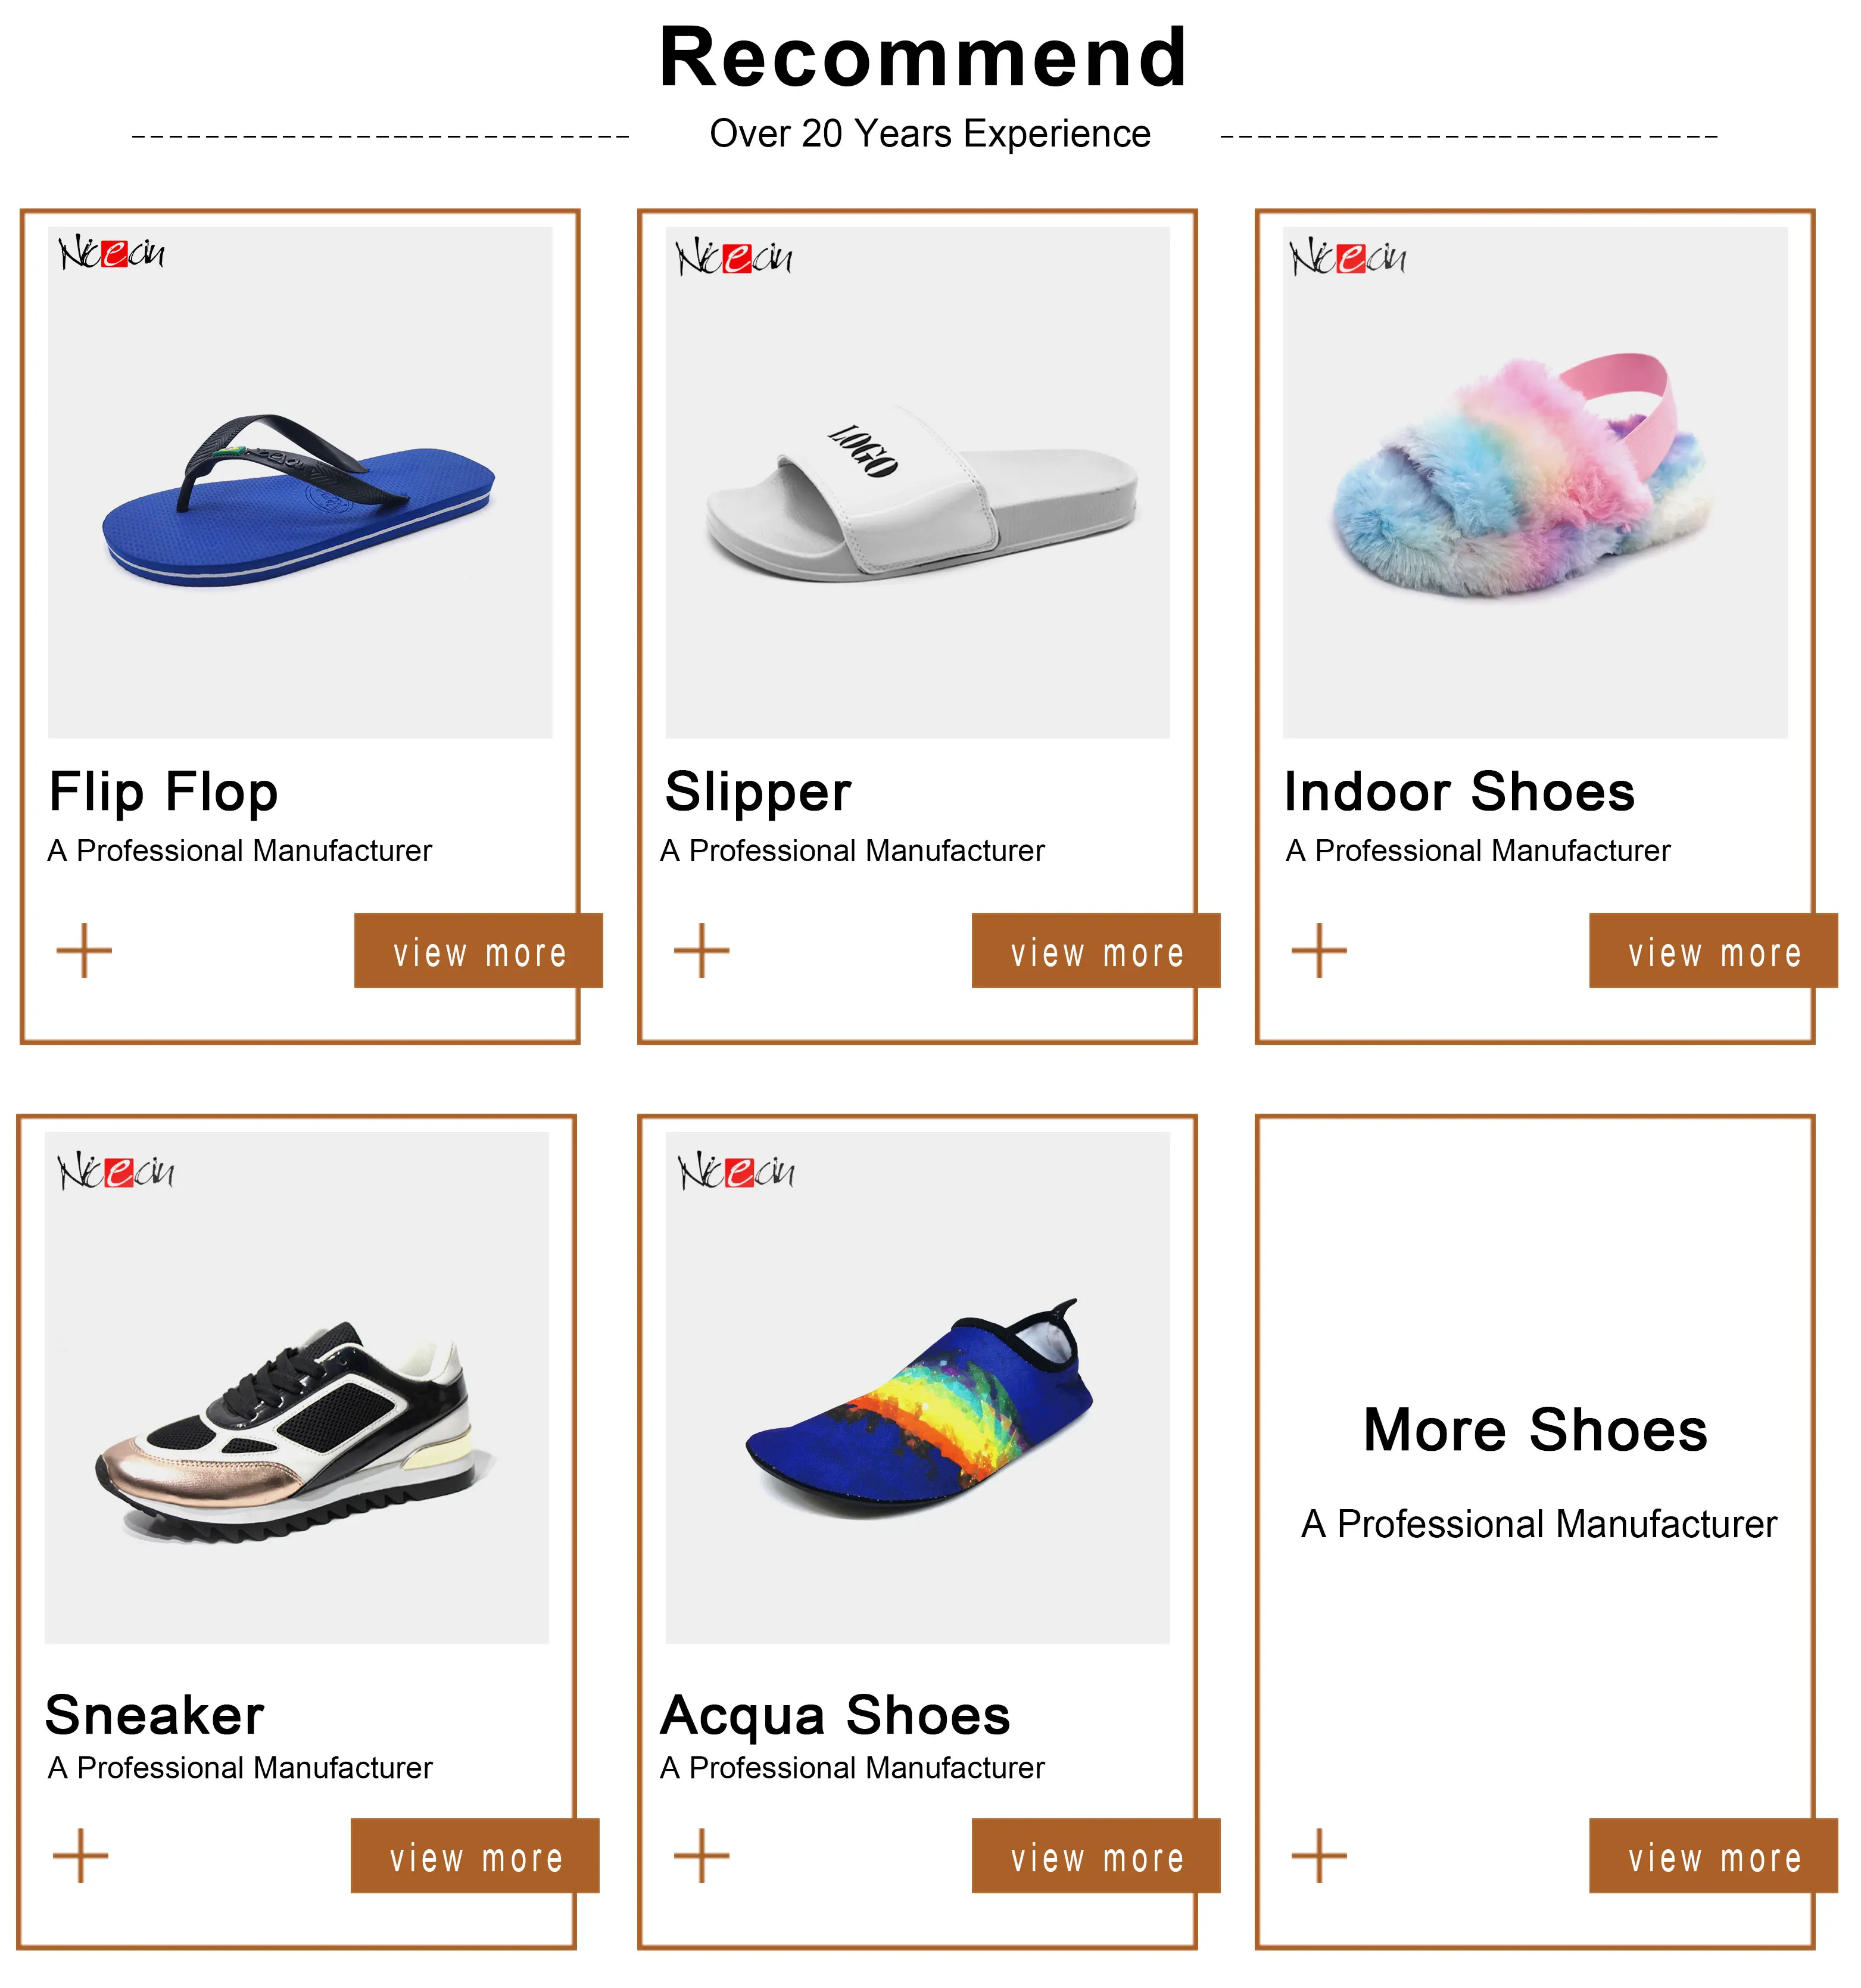Click the Neecin logo on sneaker image
Viewport: 1861px width, 1988px height.
(x=116, y=1171)
